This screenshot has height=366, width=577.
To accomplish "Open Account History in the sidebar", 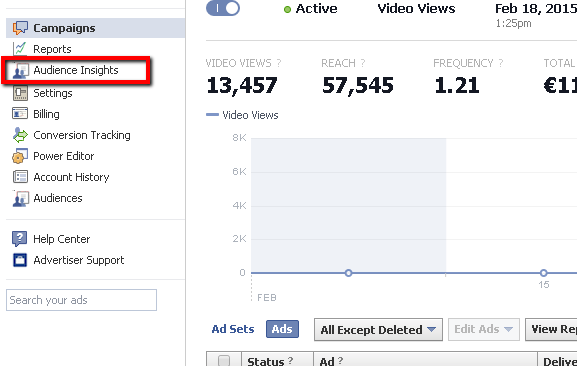I will tap(71, 177).
